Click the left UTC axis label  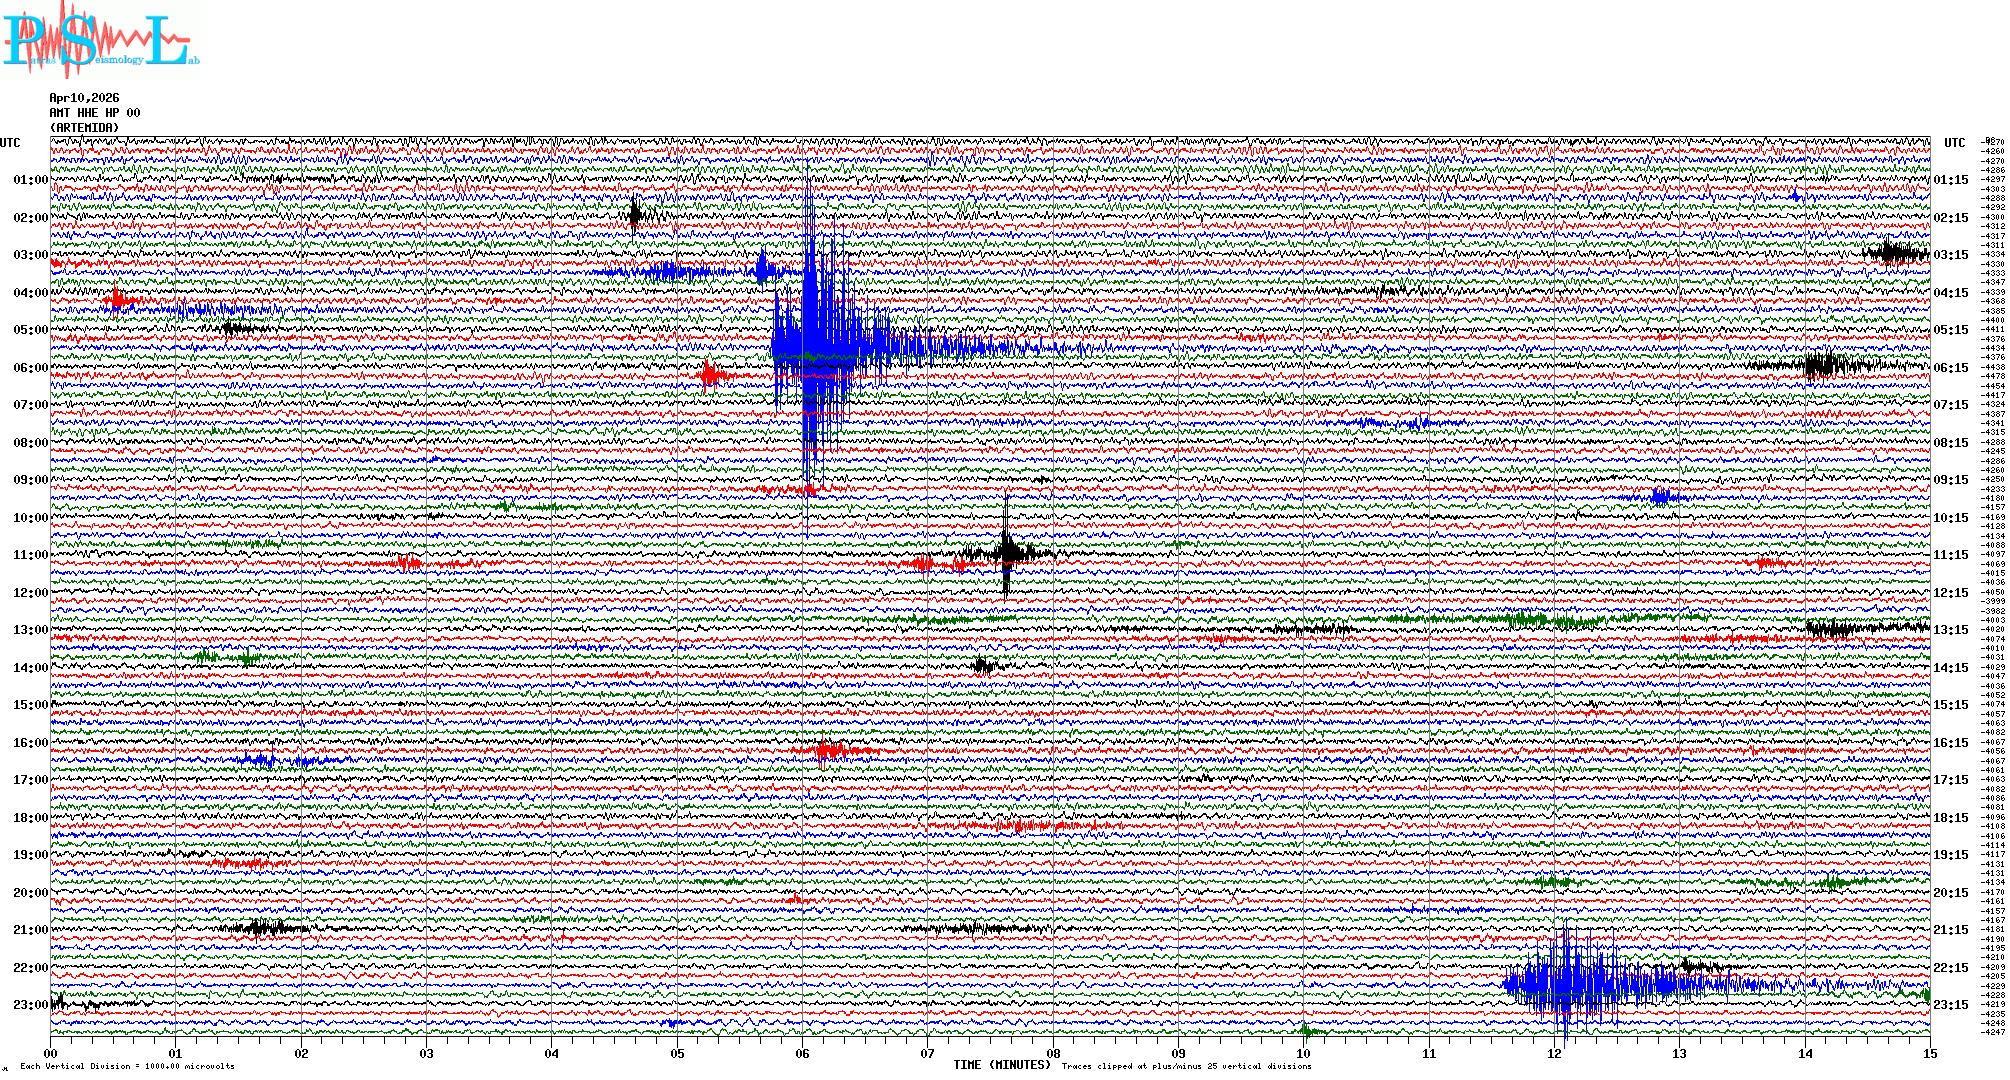pyautogui.click(x=10, y=143)
